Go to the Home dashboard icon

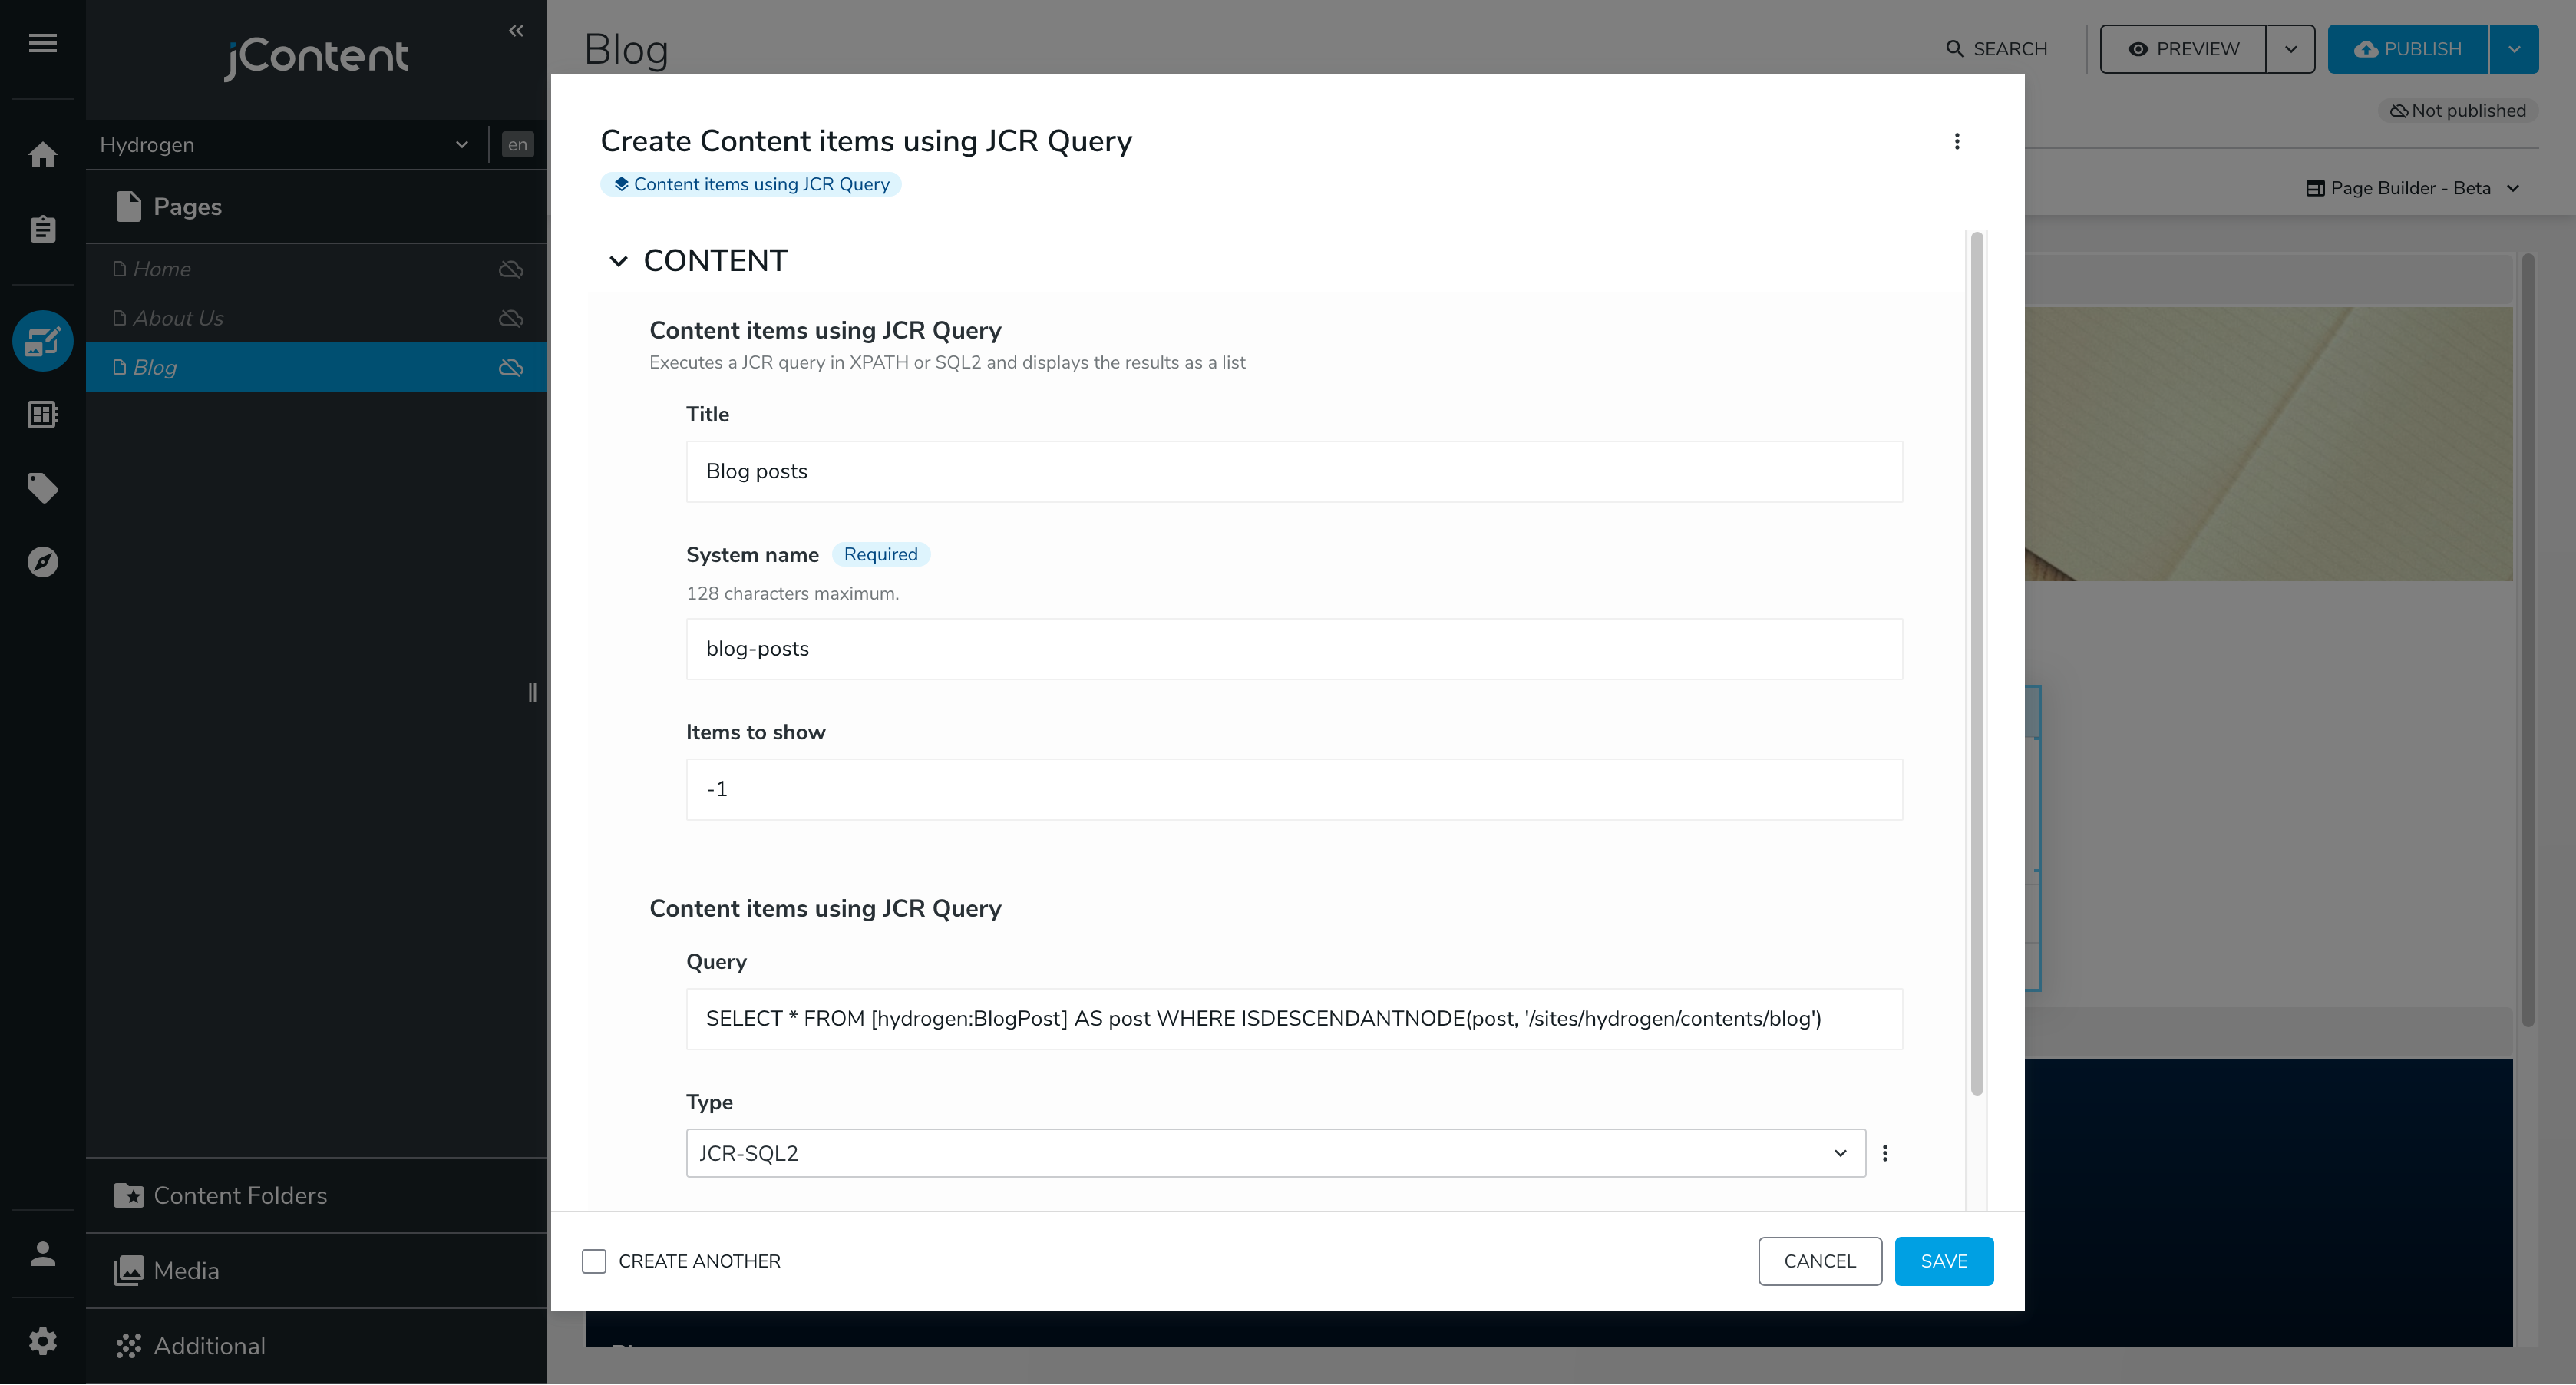point(42,155)
